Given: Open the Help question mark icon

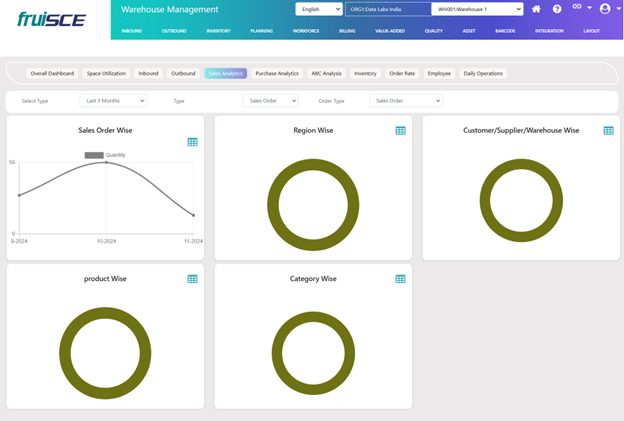Looking at the screenshot, I should (x=557, y=9).
